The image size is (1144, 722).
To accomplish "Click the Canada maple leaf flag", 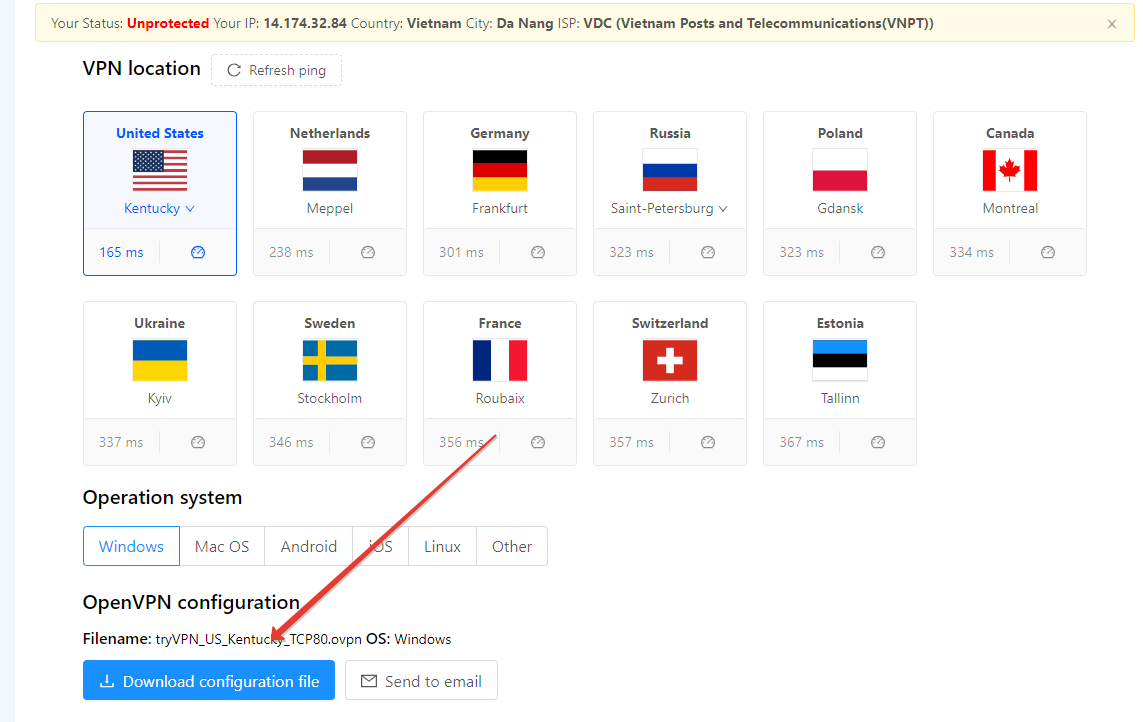I will click(x=1010, y=170).
